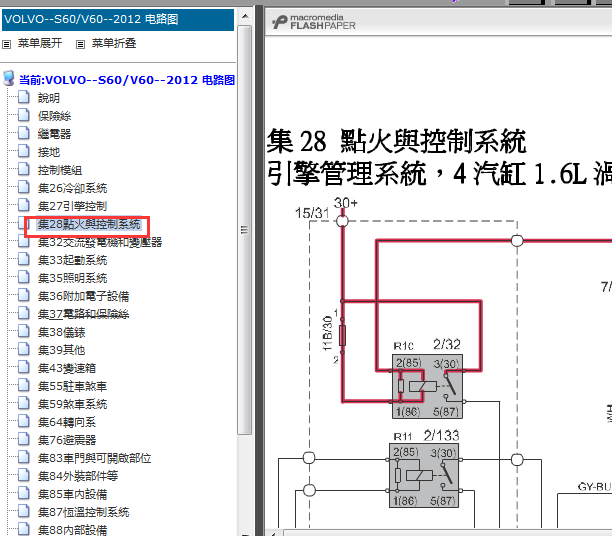Screen dimensions: 612x536
Task: Open 集26冷卻系統 in the tree
Action: 72,188
